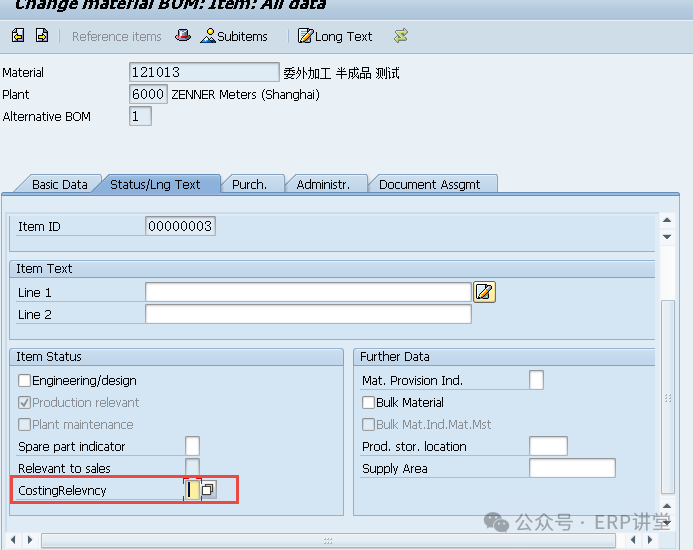Screen dimensions: 693x550
Task: Enable the Engineering/design checkbox
Action: click(x=25, y=381)
